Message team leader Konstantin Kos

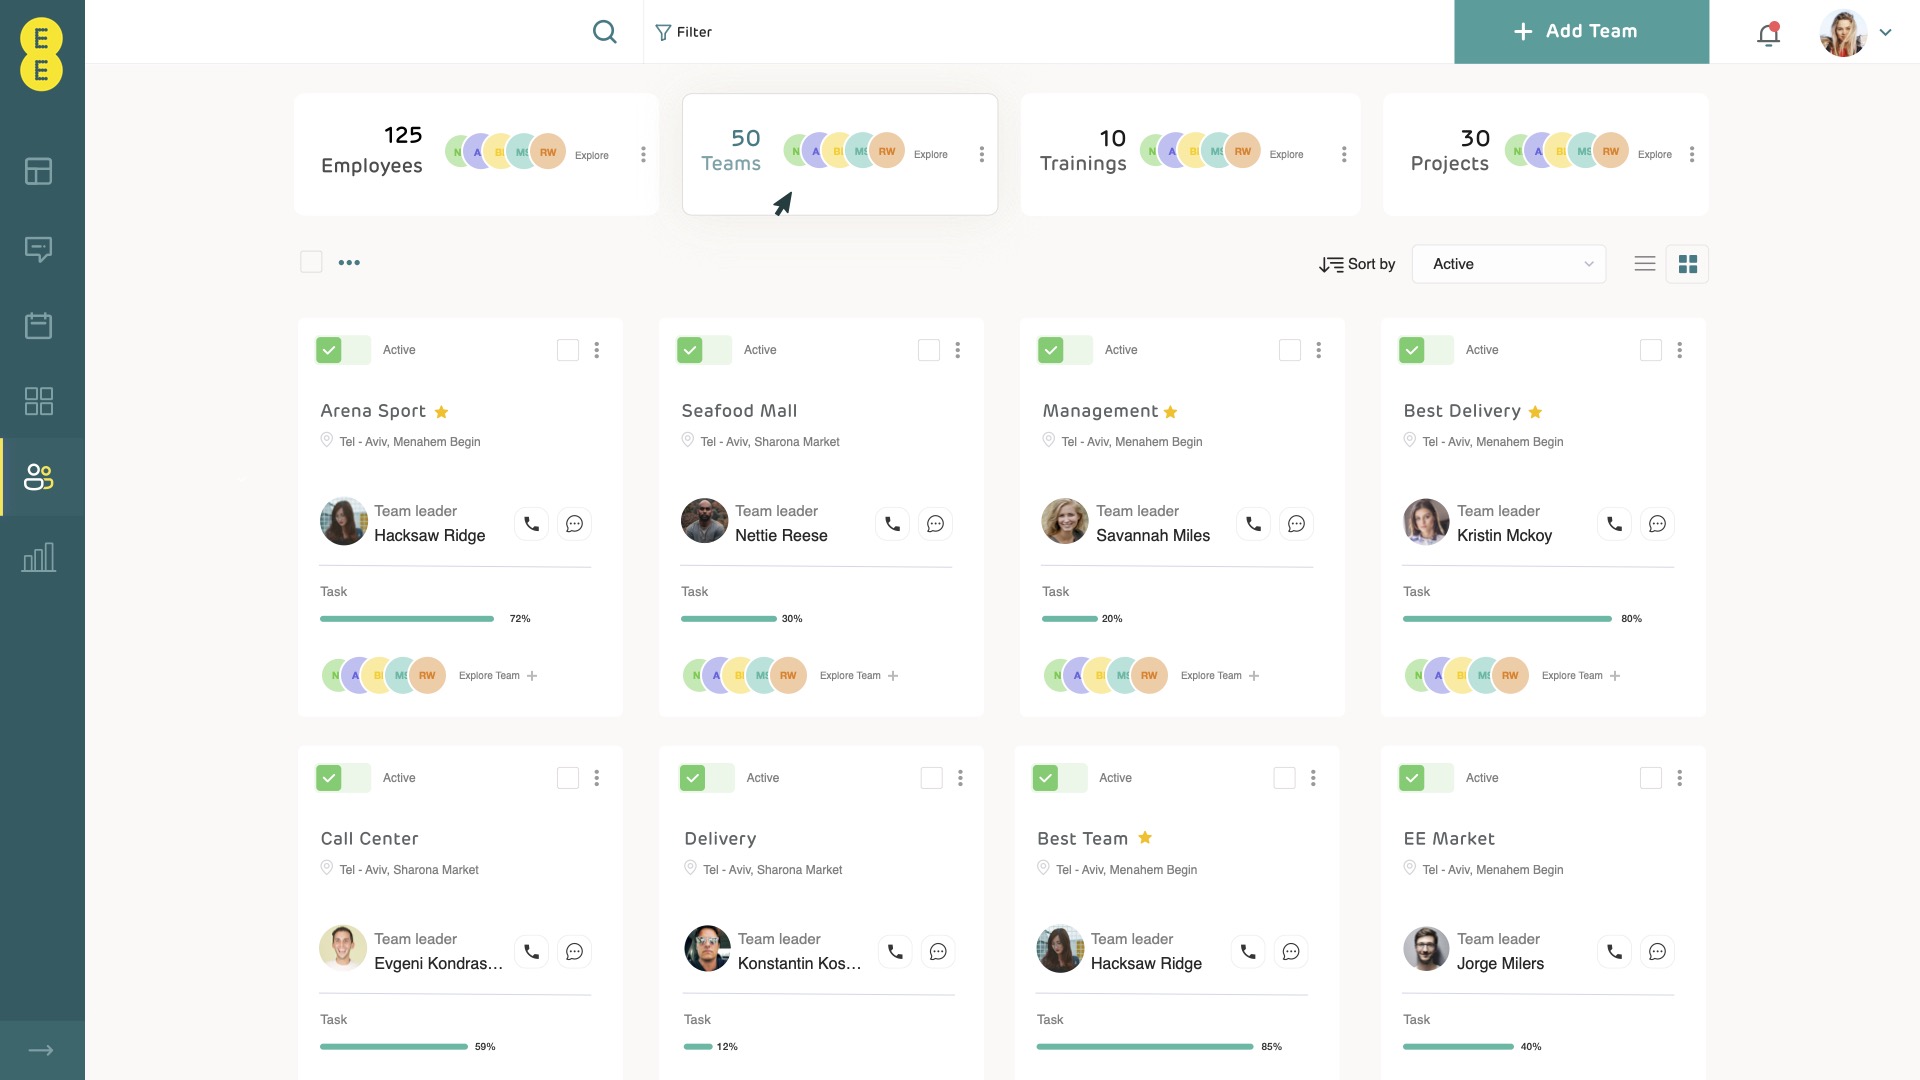pyautogui.click(x=939, y=952)
